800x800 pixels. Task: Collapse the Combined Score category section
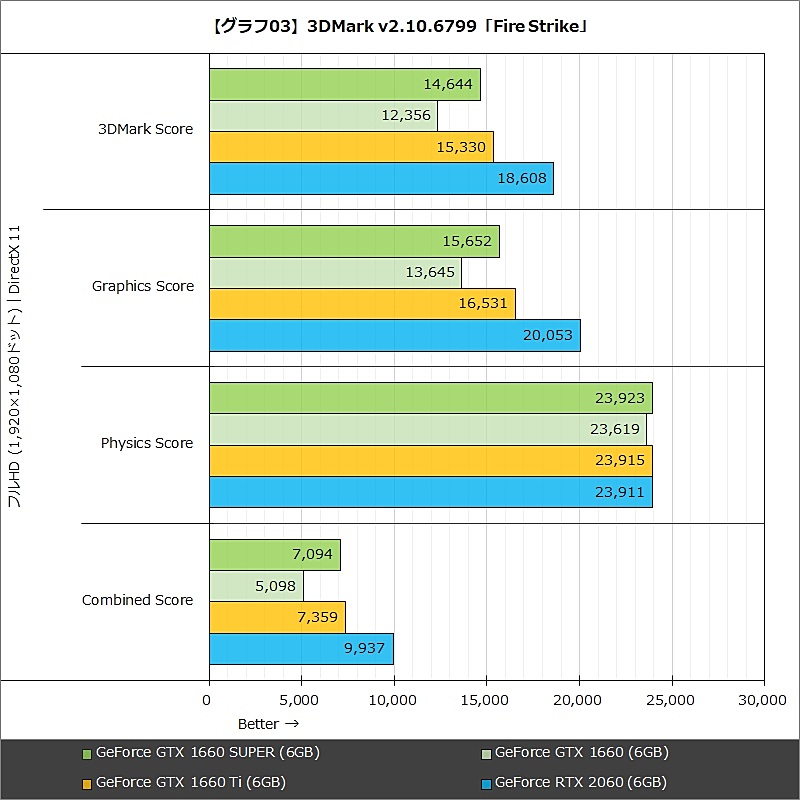pyautogui.click(x=138, y=600)
